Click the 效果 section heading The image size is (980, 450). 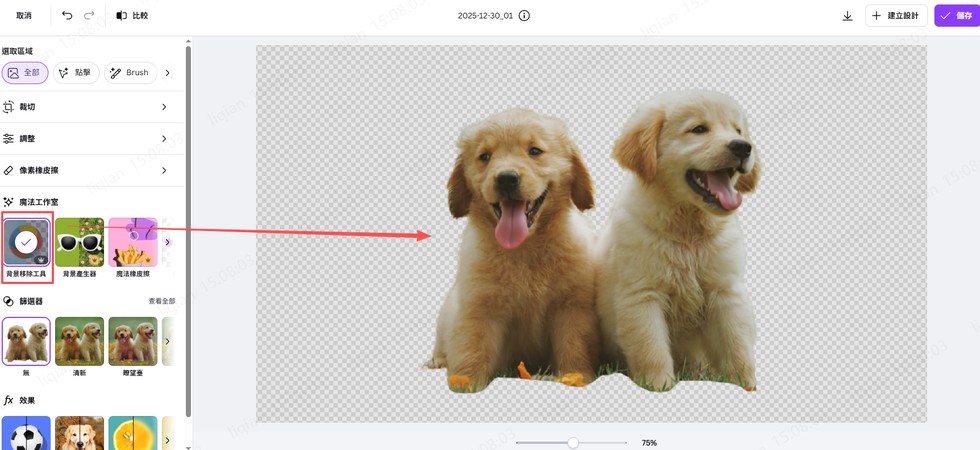[28, 400]
